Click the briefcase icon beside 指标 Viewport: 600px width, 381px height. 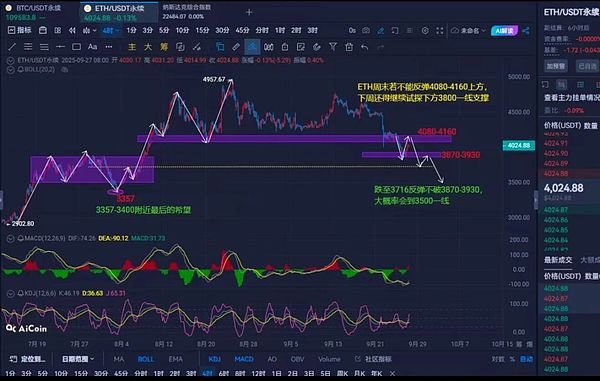coord(43,30)
